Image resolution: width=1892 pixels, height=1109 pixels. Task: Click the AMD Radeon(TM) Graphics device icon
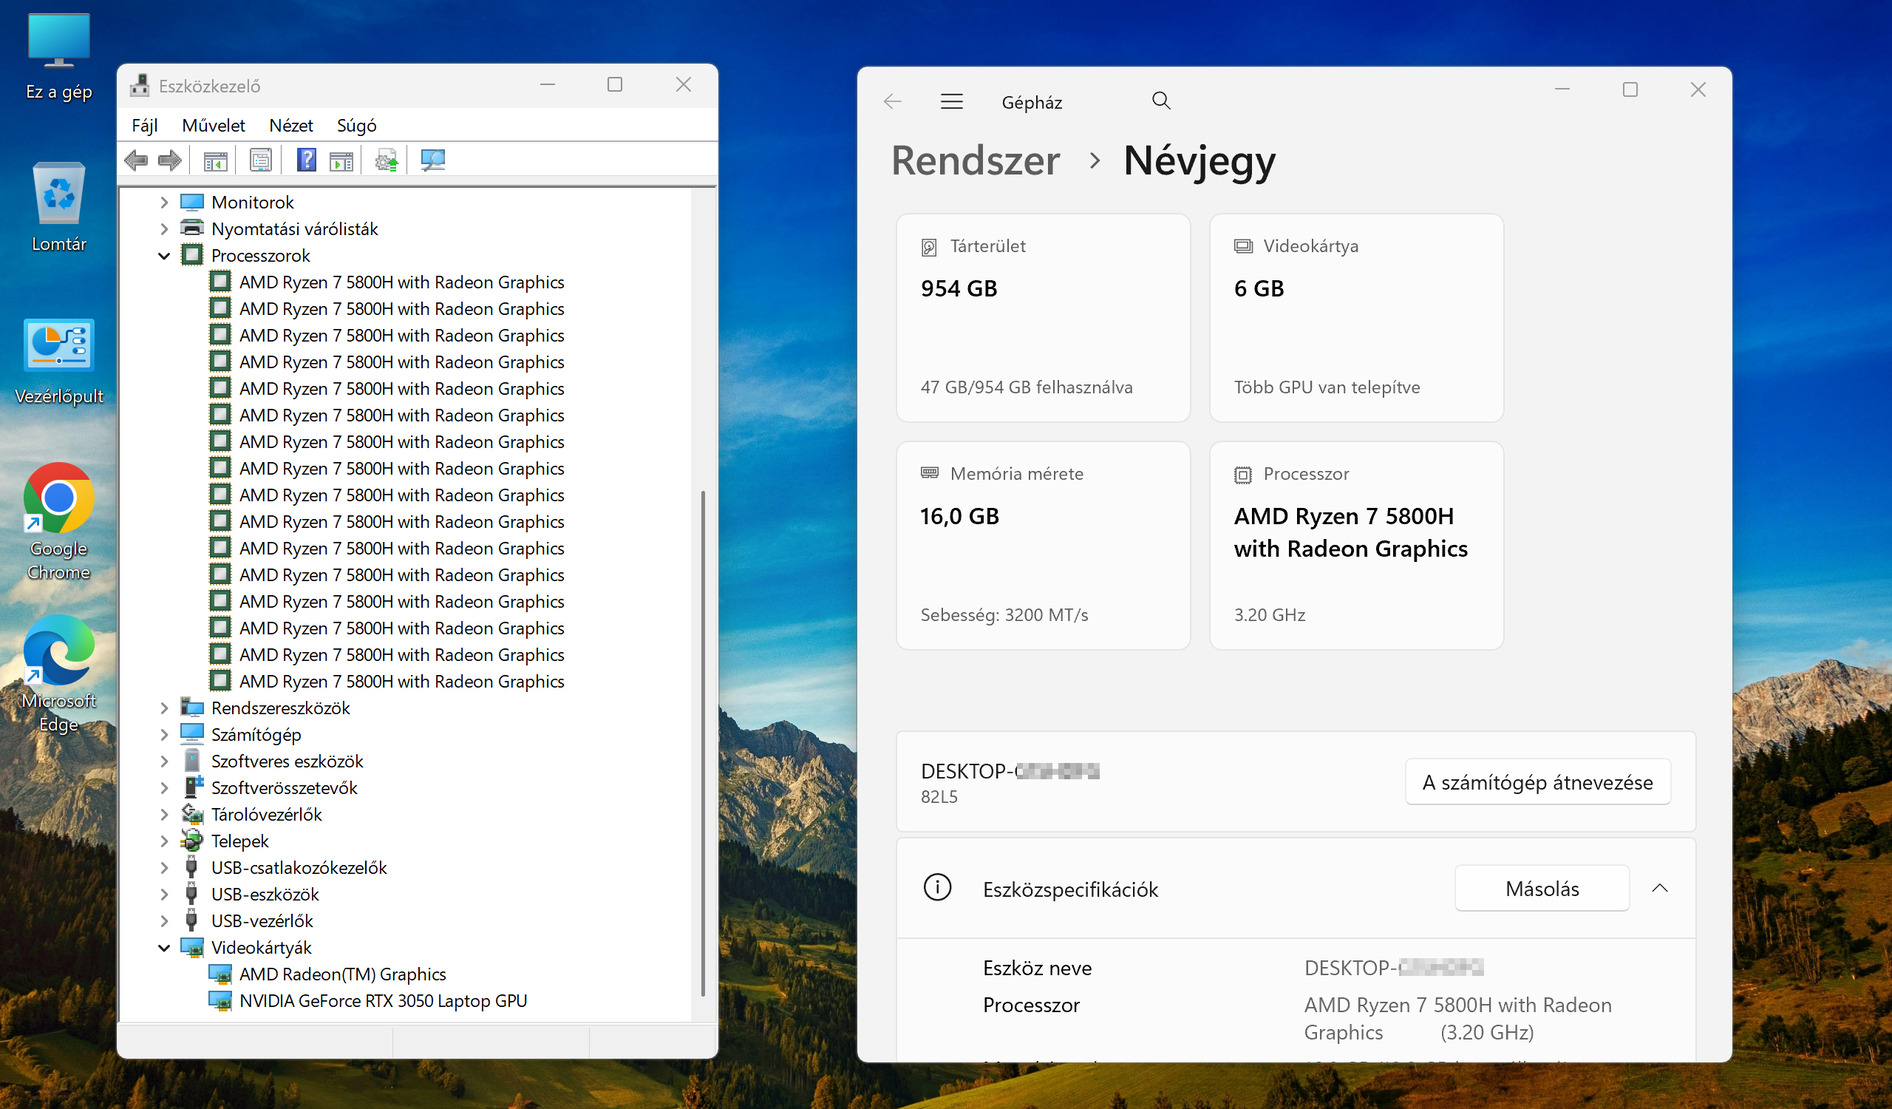(220, 974)
